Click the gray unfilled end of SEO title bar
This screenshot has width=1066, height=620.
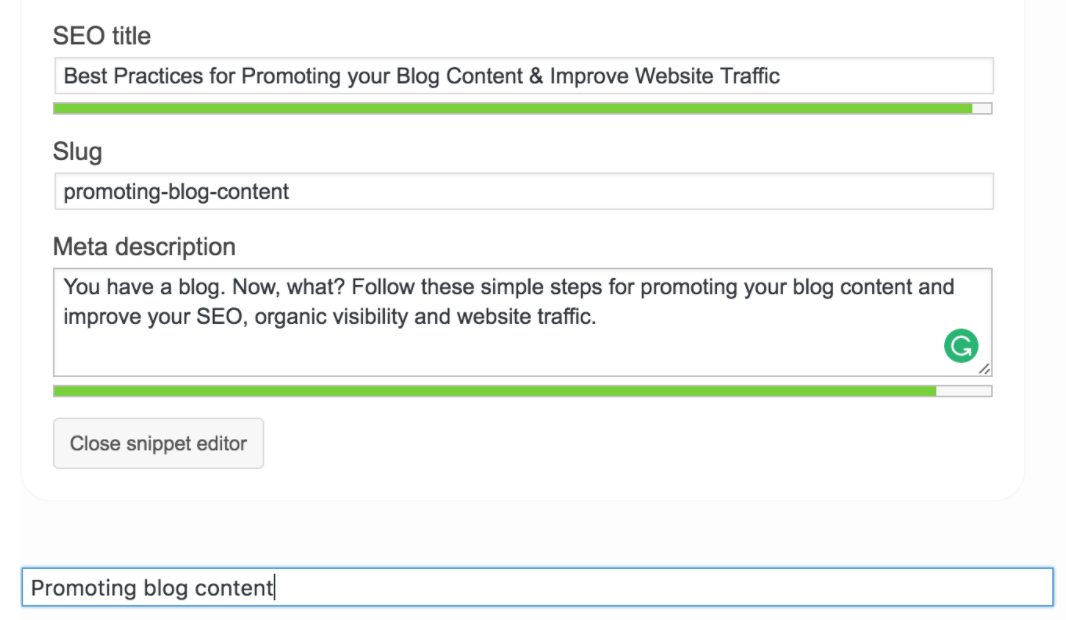click(982, 108)
